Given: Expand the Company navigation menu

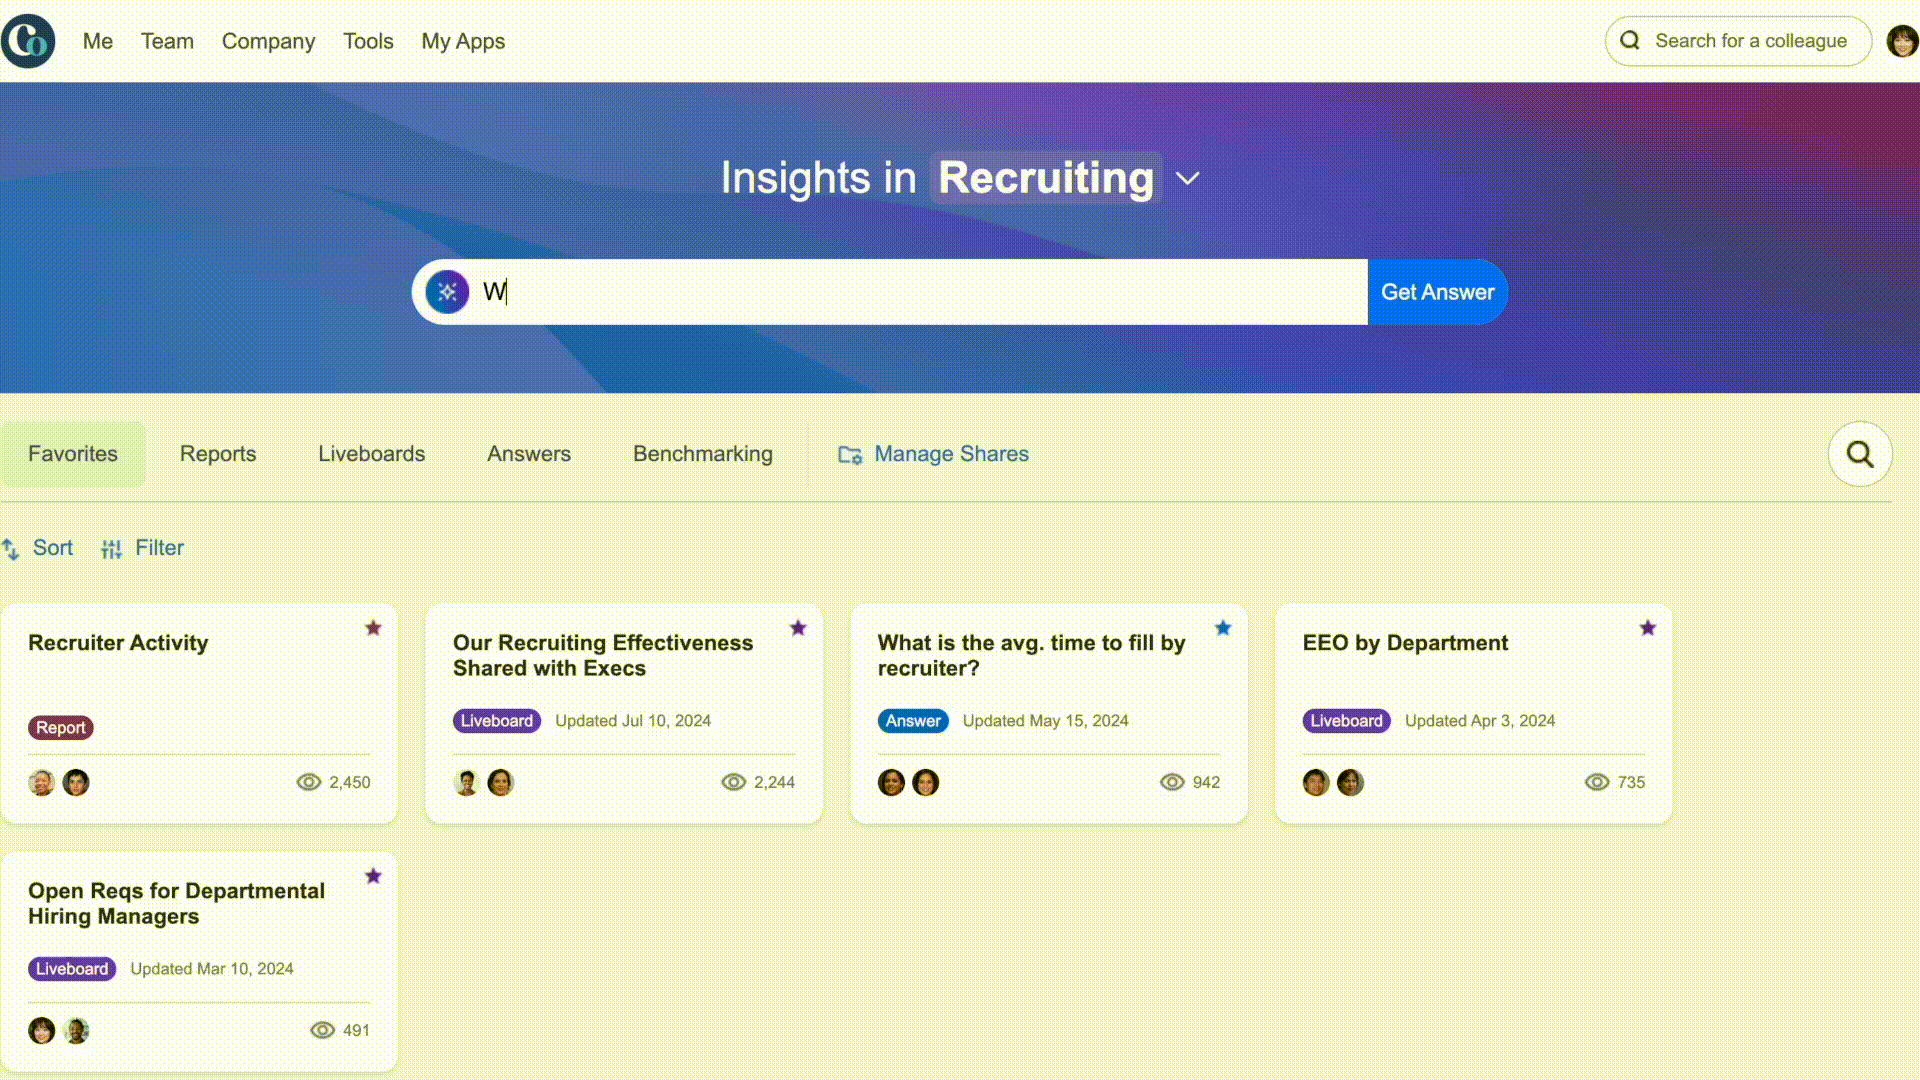Looking at the screenshot, I should 269,41.
